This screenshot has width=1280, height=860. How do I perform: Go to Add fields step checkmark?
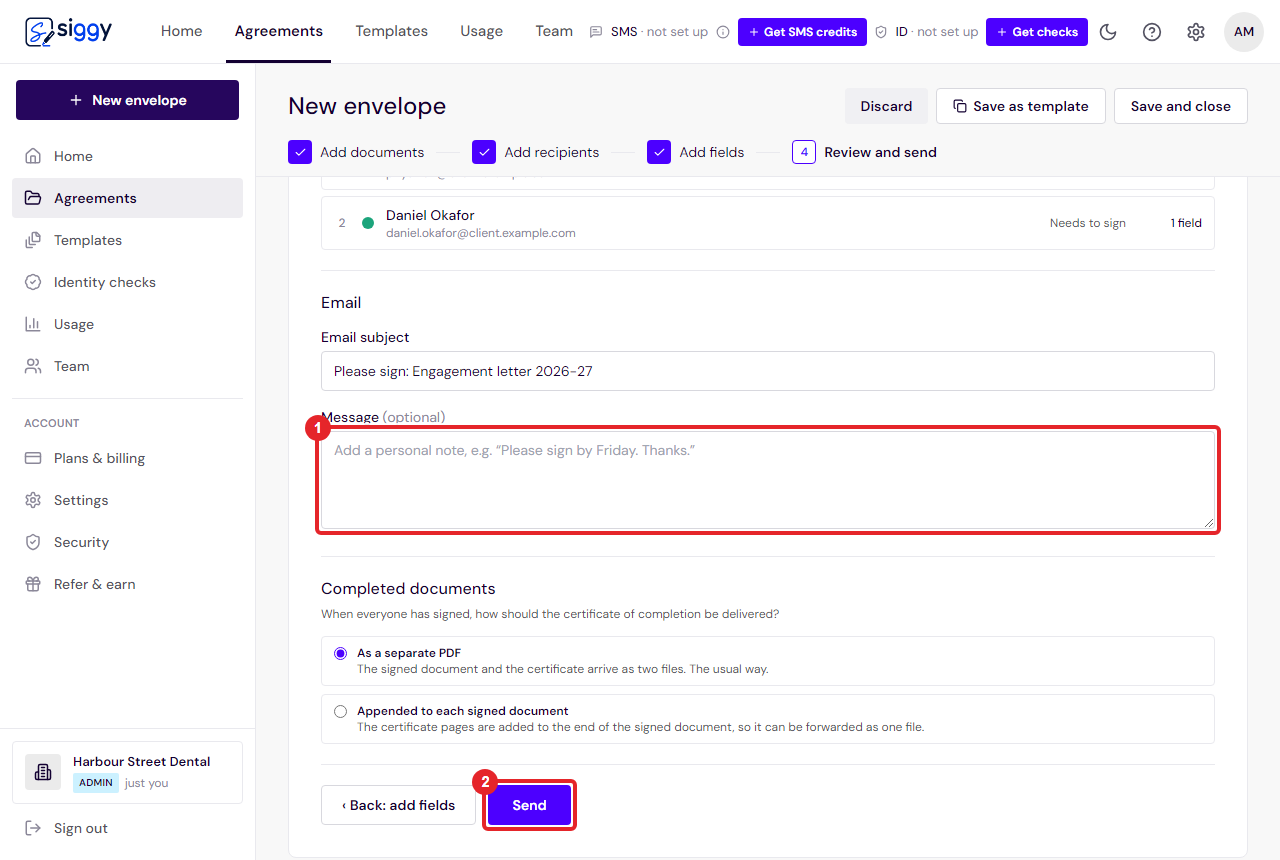(659, 152)
